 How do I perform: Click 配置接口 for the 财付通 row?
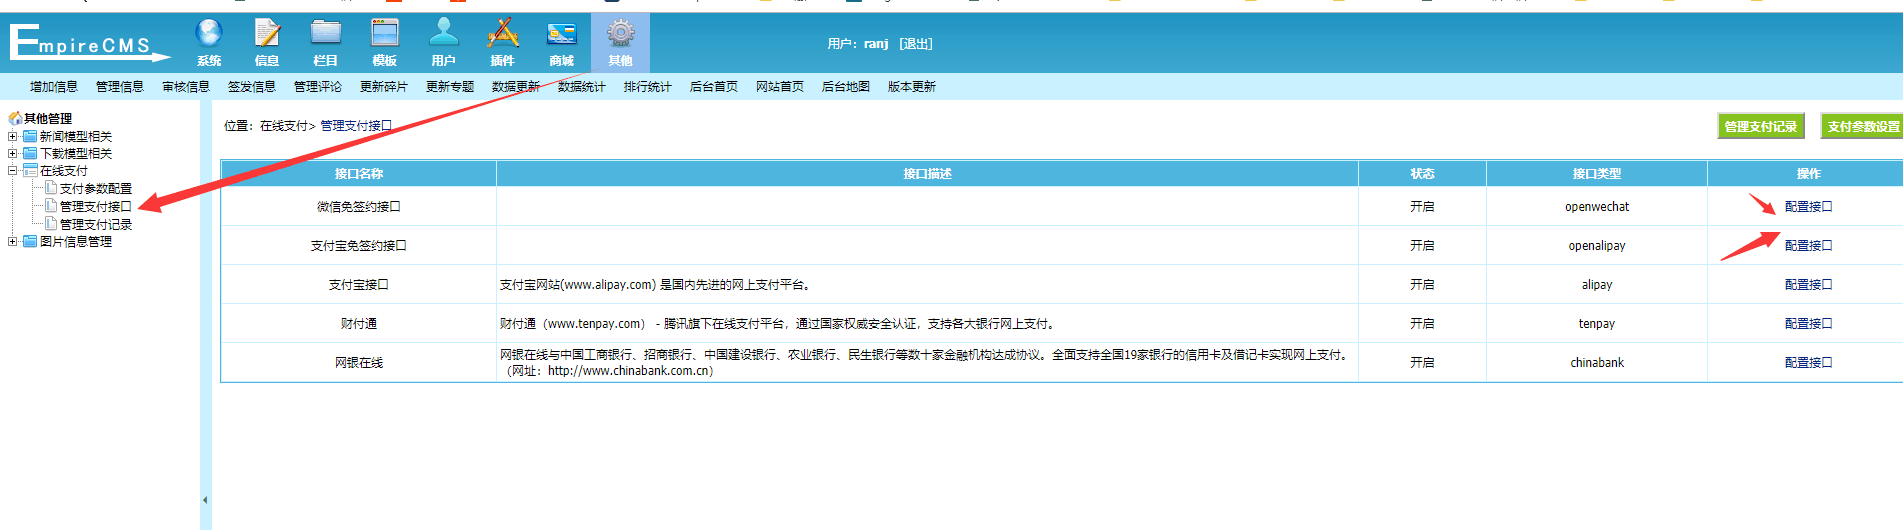pyautogui.click(x=1808, y=324)
